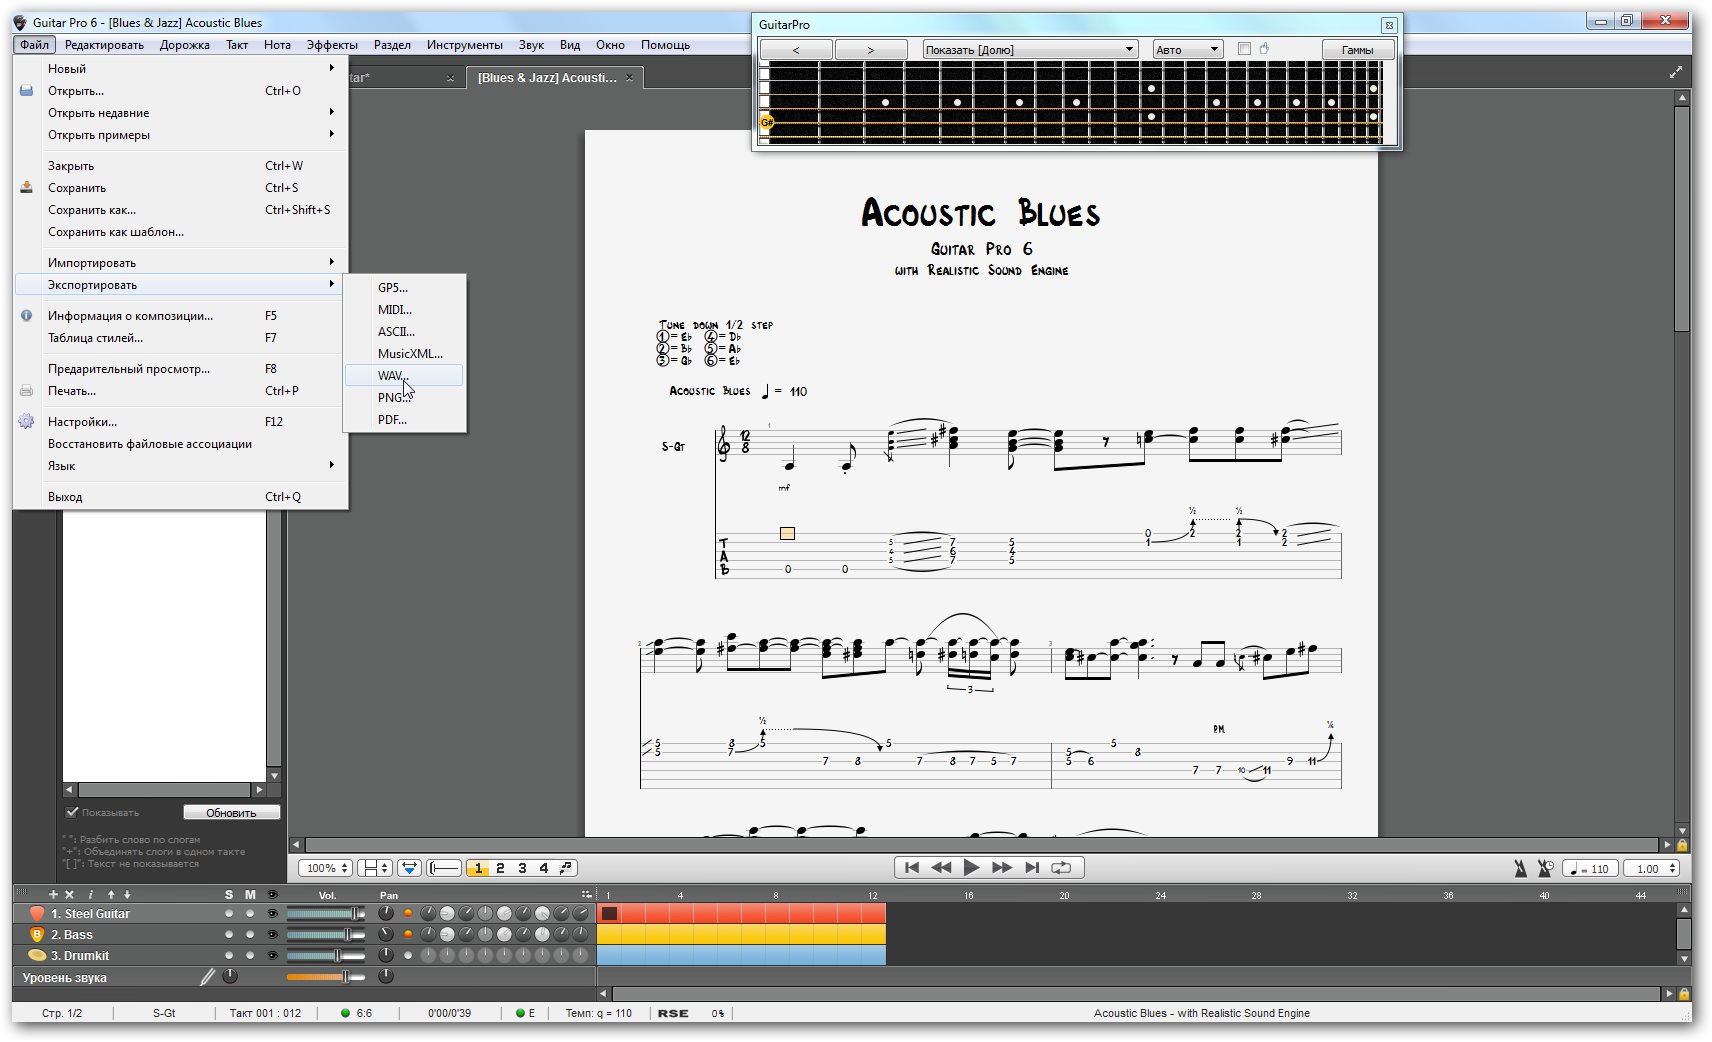
Task: Select voice 2
Action: 500,868
